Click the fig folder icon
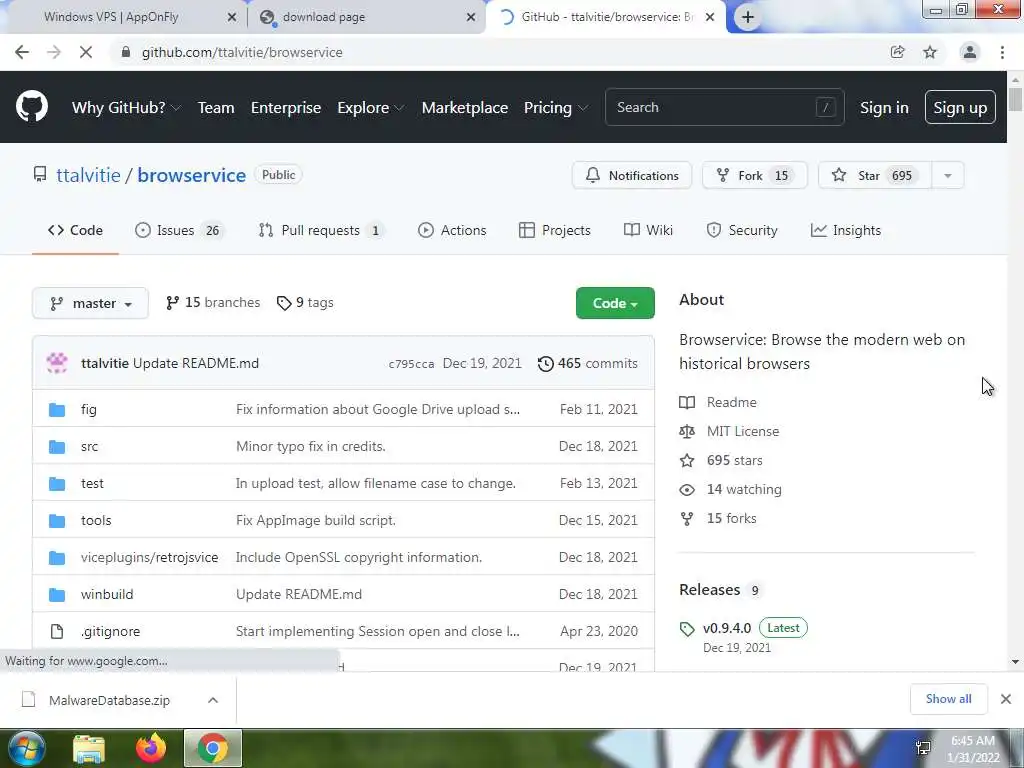1024x768 pixels. coord(57,409)
